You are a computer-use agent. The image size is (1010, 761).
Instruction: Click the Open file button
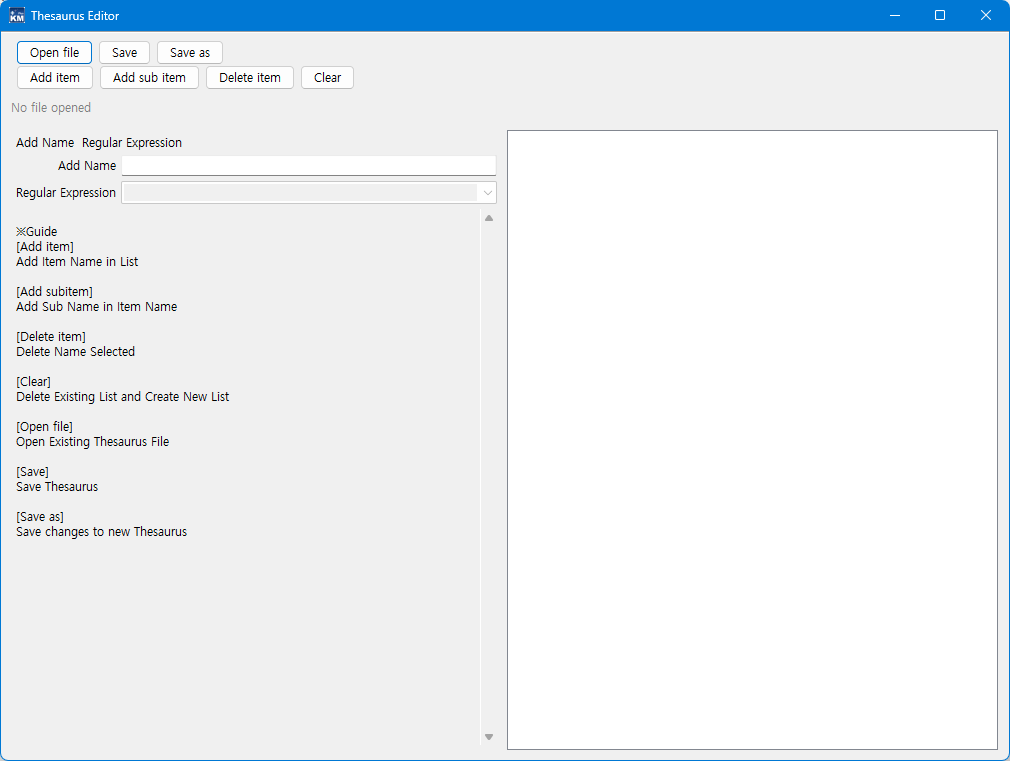click(54, 53)
